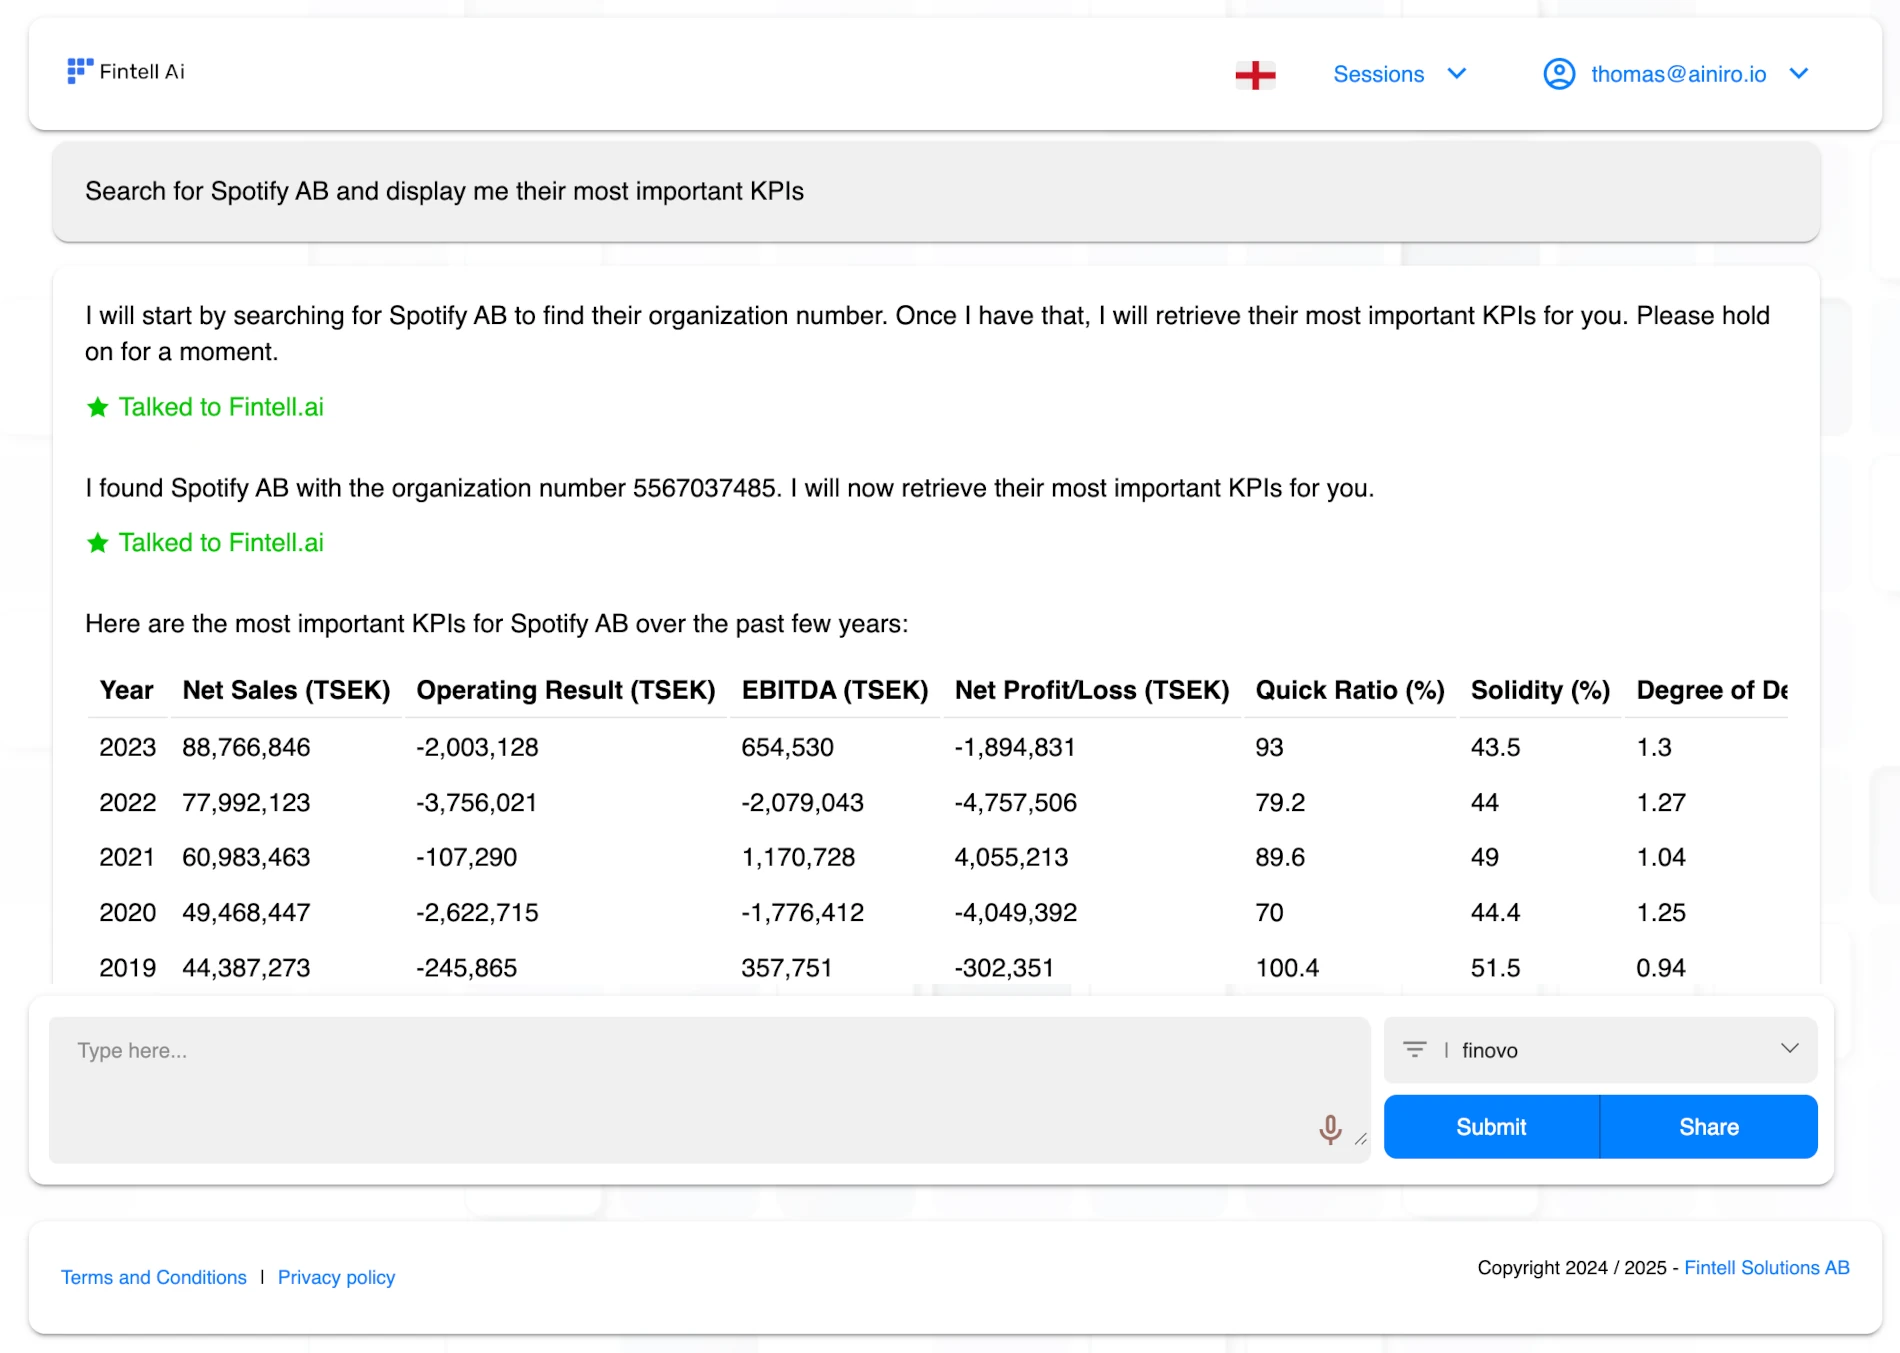
Task: Open the account dropdown next to thomas@ainiro.io
Action: pyautogui.click(x=1799, y=73)
